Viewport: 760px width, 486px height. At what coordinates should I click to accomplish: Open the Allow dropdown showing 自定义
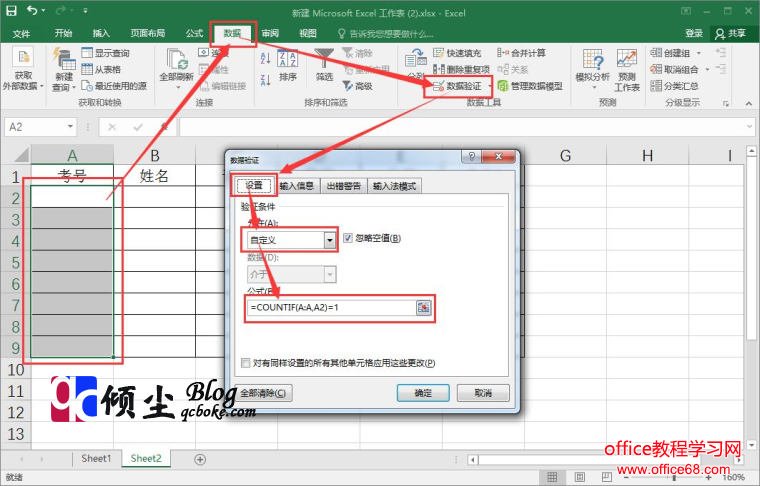pyautogui.click(x=291, y=240)
